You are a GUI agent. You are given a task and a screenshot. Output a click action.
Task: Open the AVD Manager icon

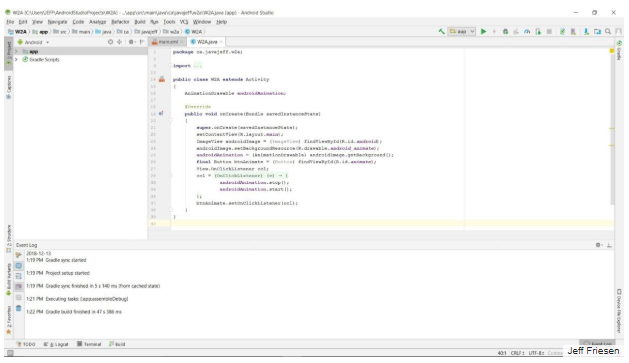(573, 31)
